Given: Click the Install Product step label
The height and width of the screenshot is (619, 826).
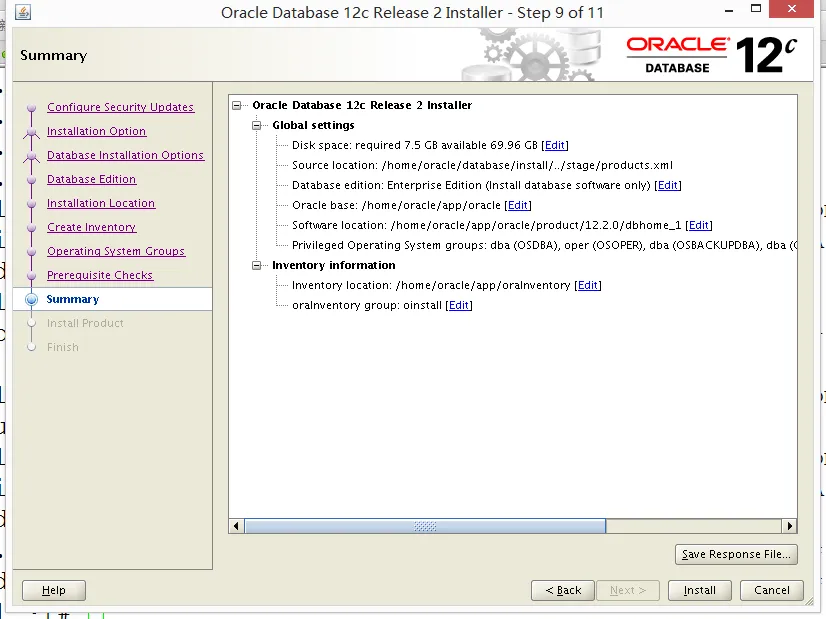Looking at the screenshot, I should click(85, 323).
